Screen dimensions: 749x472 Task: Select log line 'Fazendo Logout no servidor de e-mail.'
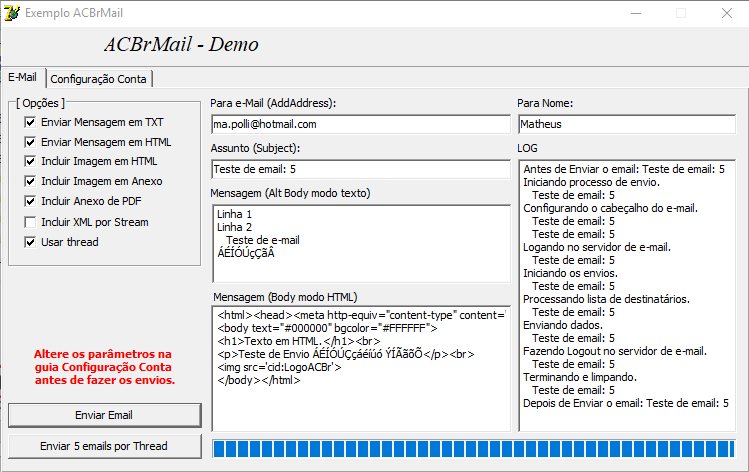[615, 351]
